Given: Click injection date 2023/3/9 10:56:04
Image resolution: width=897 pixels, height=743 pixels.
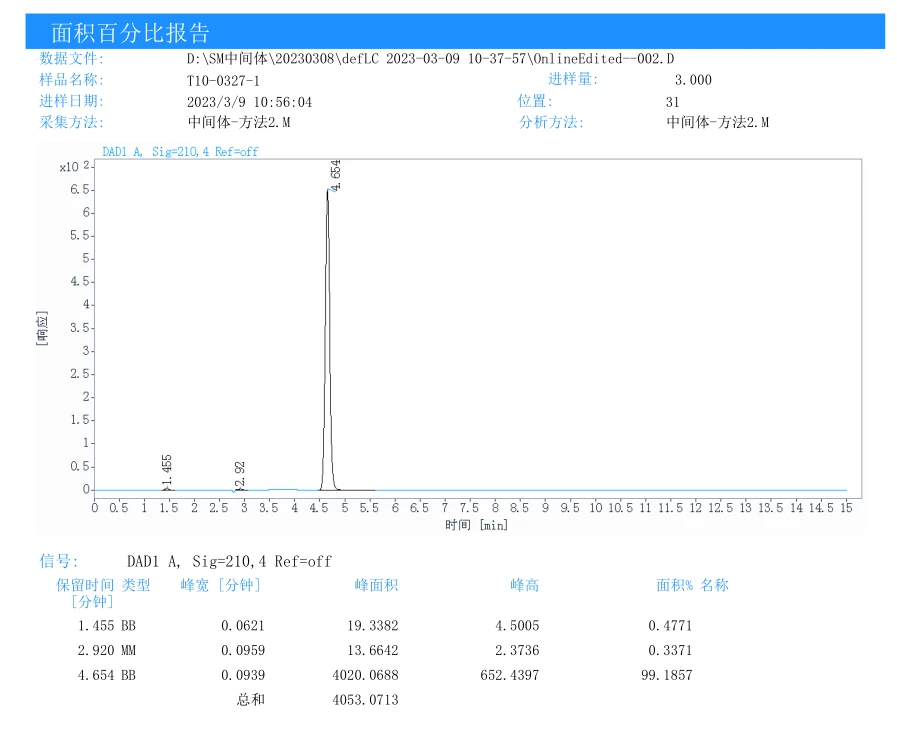Looking at the screenshot, I should pyautogui.click(x=249, y=102).
